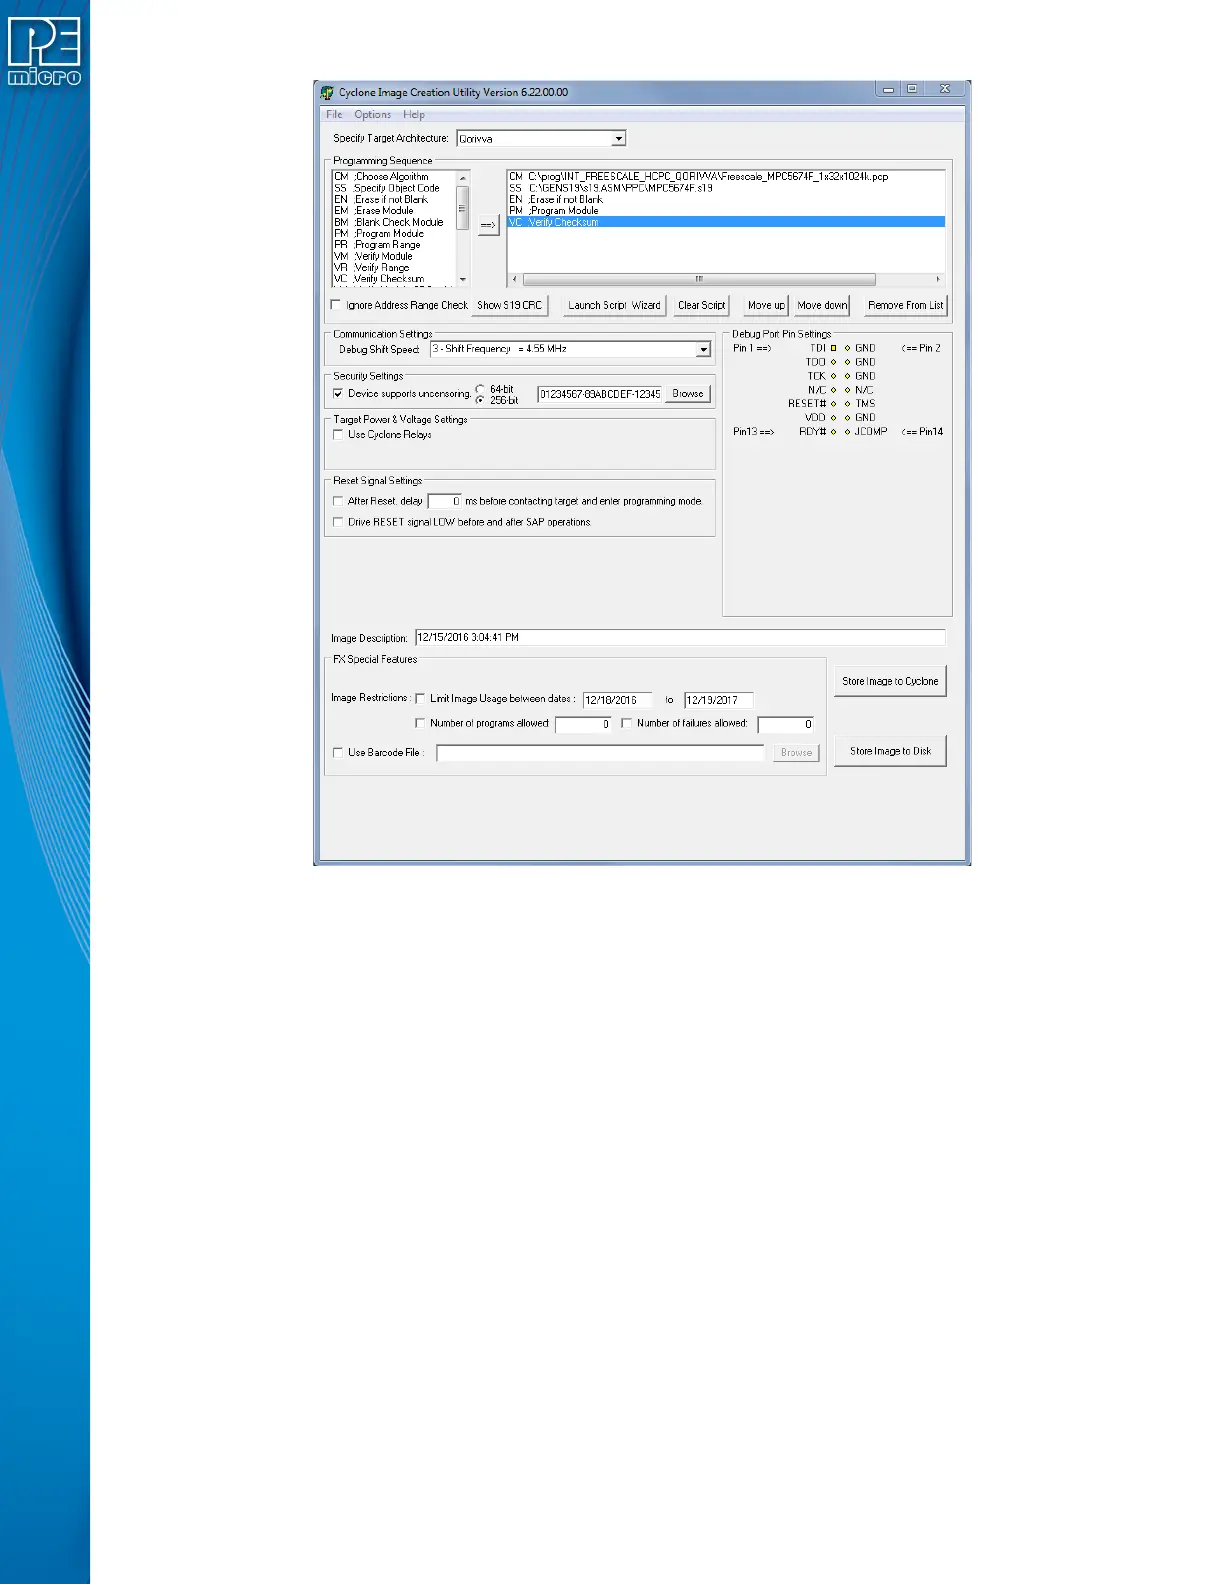1224x1584 pixels.
Task: Click Store Image to Disk
Action: [890, 751]
